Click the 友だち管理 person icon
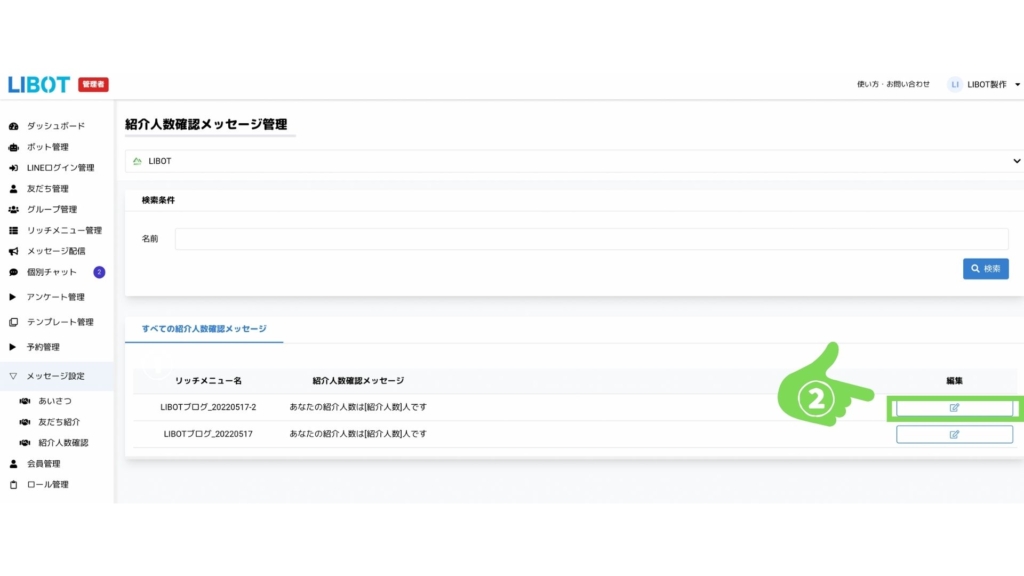Screen dimensions: 1024x576 point(13,189)
